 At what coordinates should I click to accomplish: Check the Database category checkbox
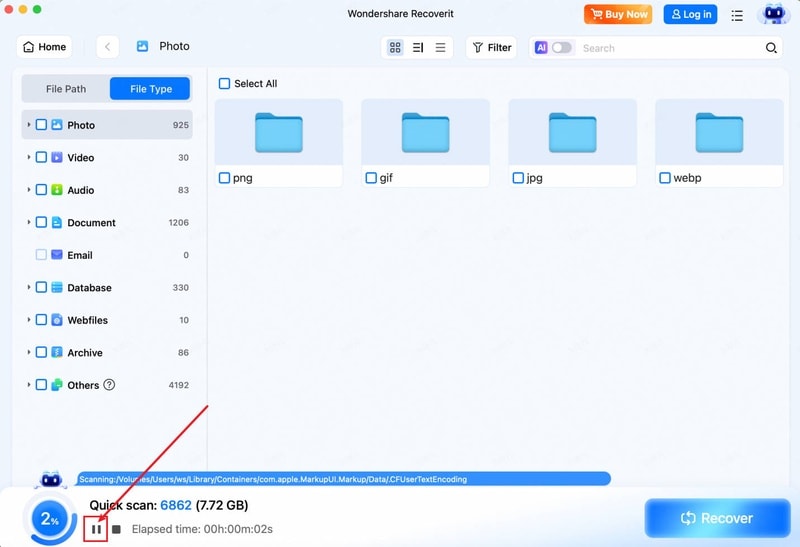(x=41, y=287)
